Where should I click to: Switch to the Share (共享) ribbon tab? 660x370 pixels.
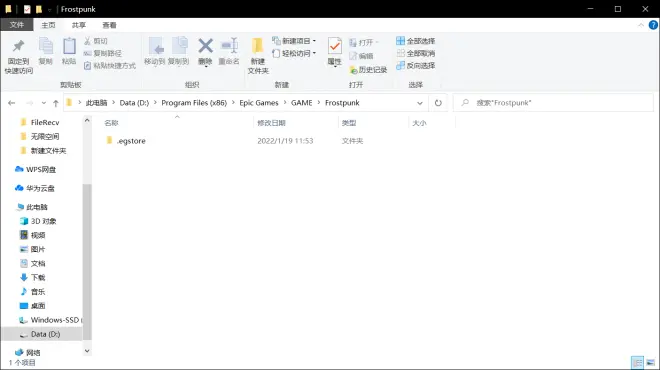coord(79,25)
